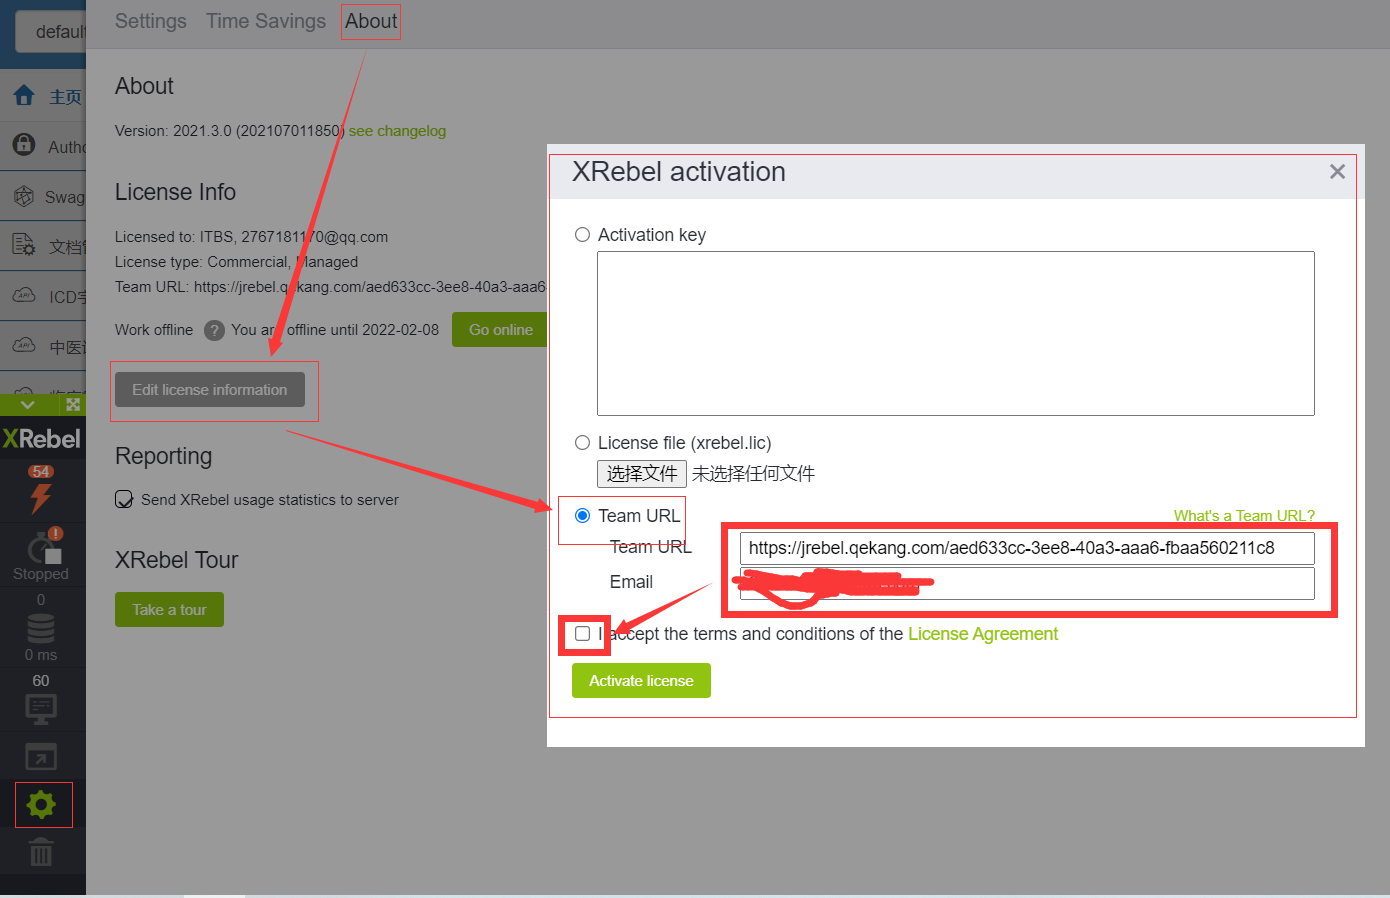1390x898 pixels.
Task: Click the XRebel Stopped profiler icon
Action: coord(43,548)
